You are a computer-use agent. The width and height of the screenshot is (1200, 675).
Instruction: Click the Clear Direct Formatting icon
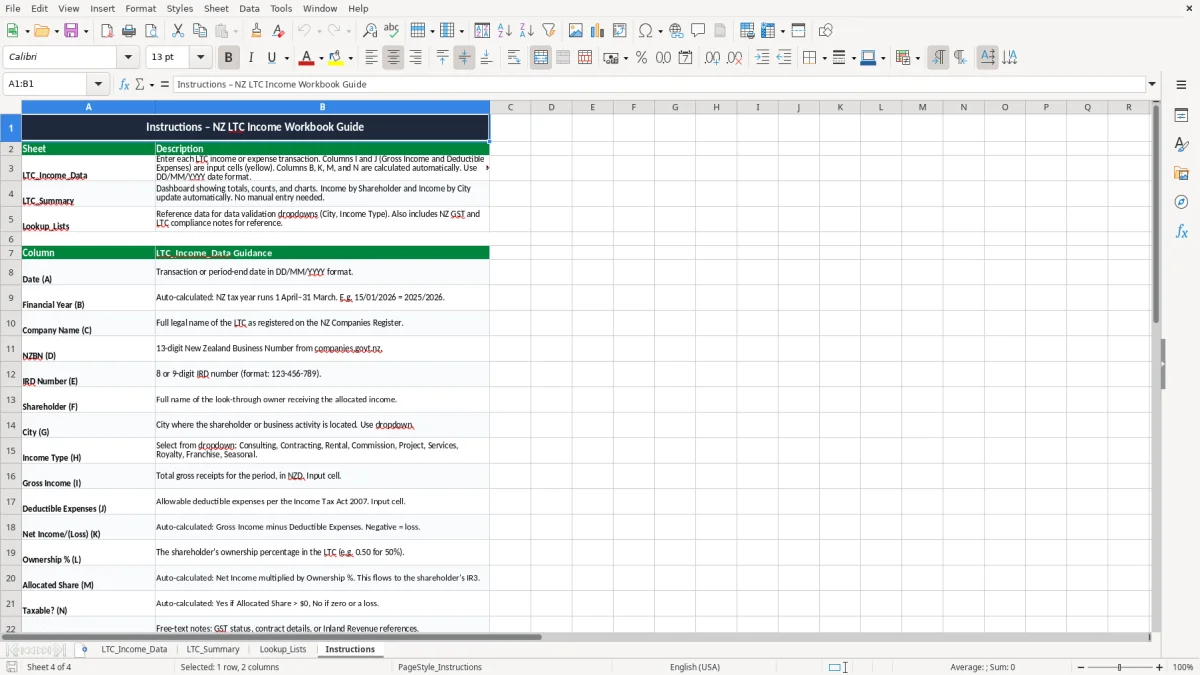pos(279,31)
